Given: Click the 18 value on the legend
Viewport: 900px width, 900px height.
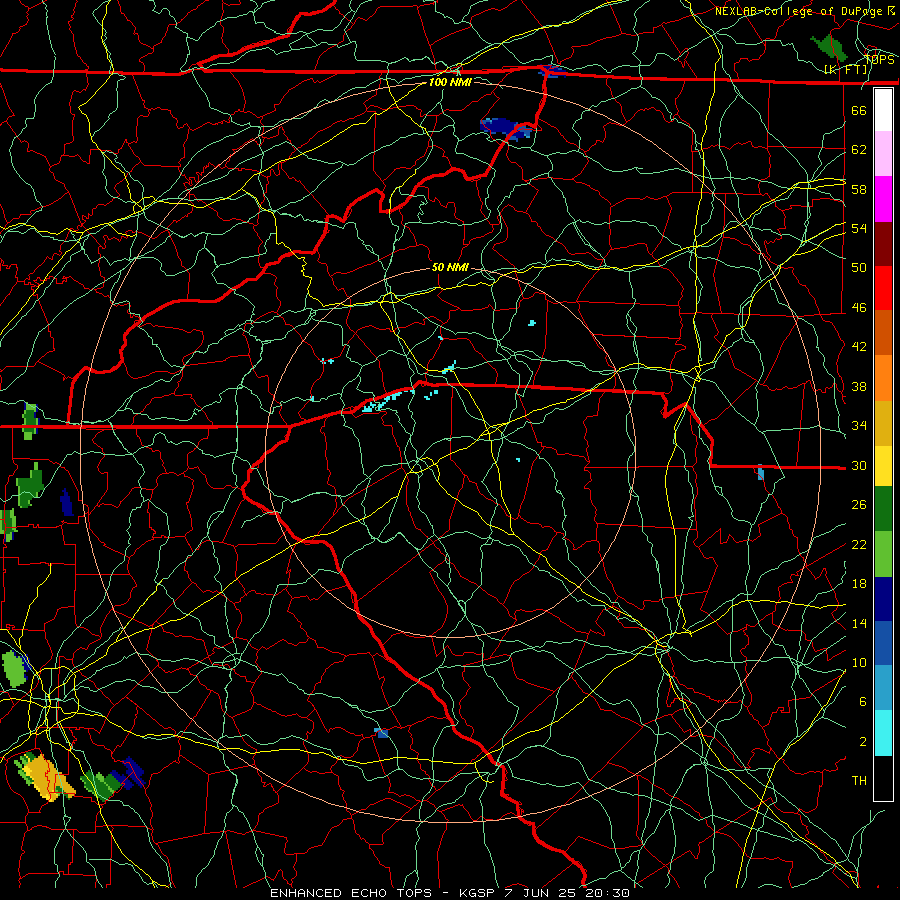Looking at the screenshot, I should (859, 584).
